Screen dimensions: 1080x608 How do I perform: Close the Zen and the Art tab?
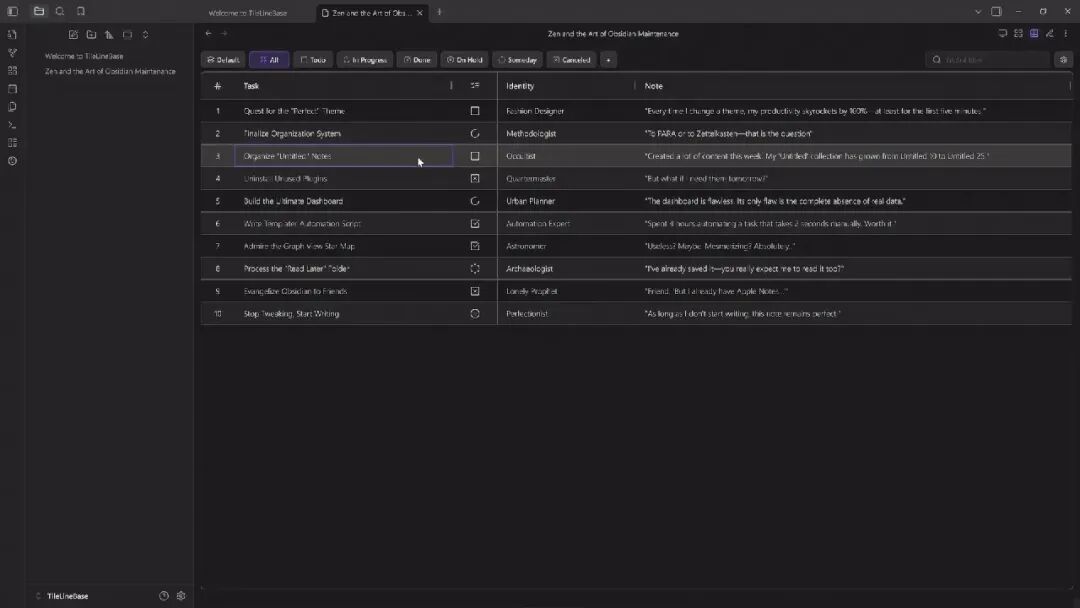click(x=419, y=13)
